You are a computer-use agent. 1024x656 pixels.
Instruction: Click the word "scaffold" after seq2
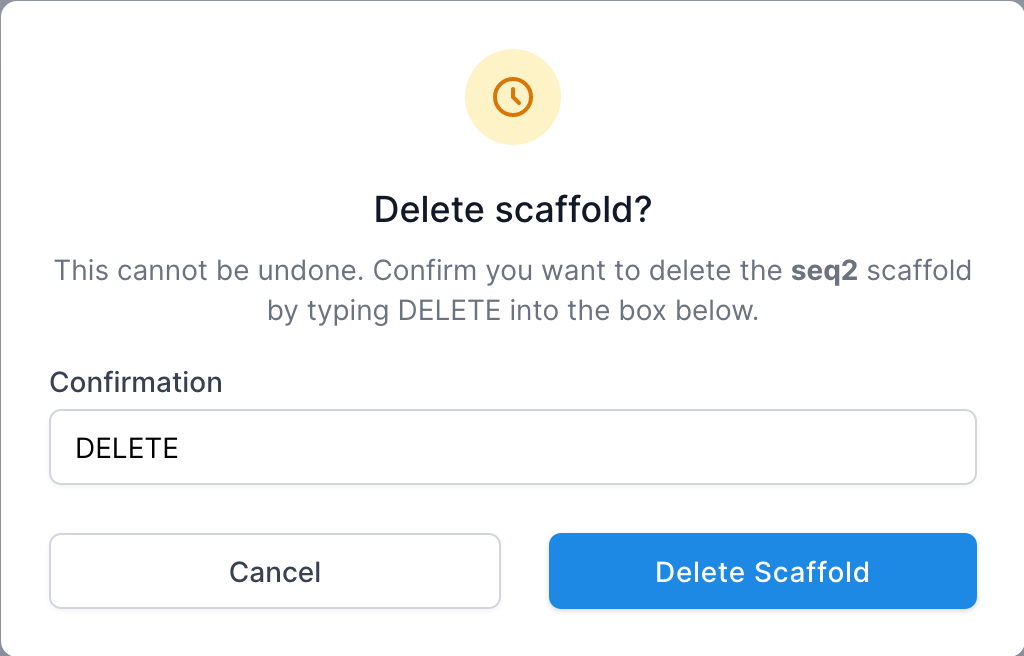920,271
